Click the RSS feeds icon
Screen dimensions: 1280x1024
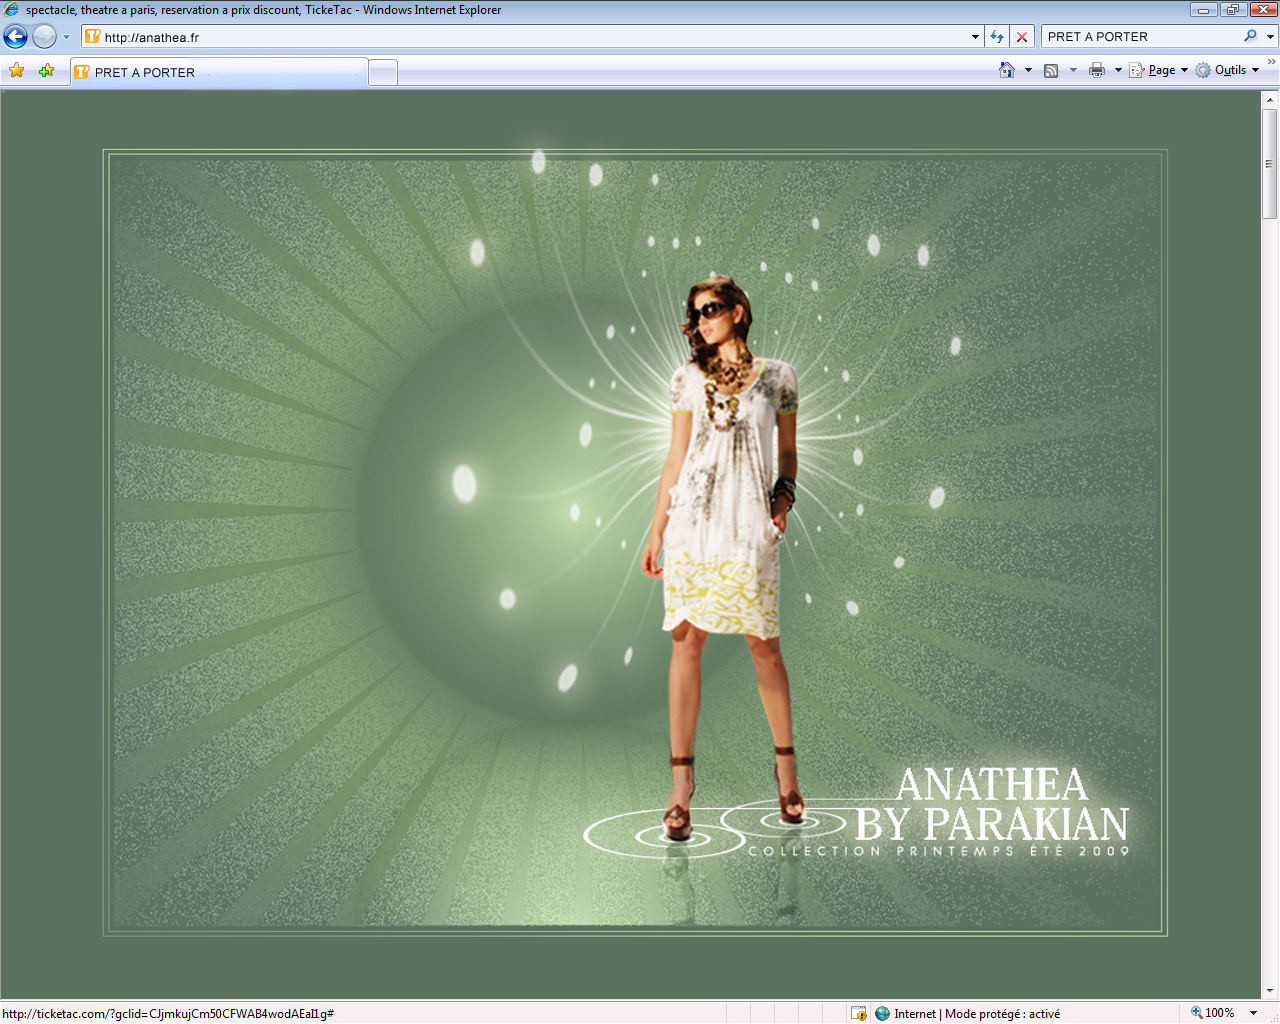(1051, 70)
